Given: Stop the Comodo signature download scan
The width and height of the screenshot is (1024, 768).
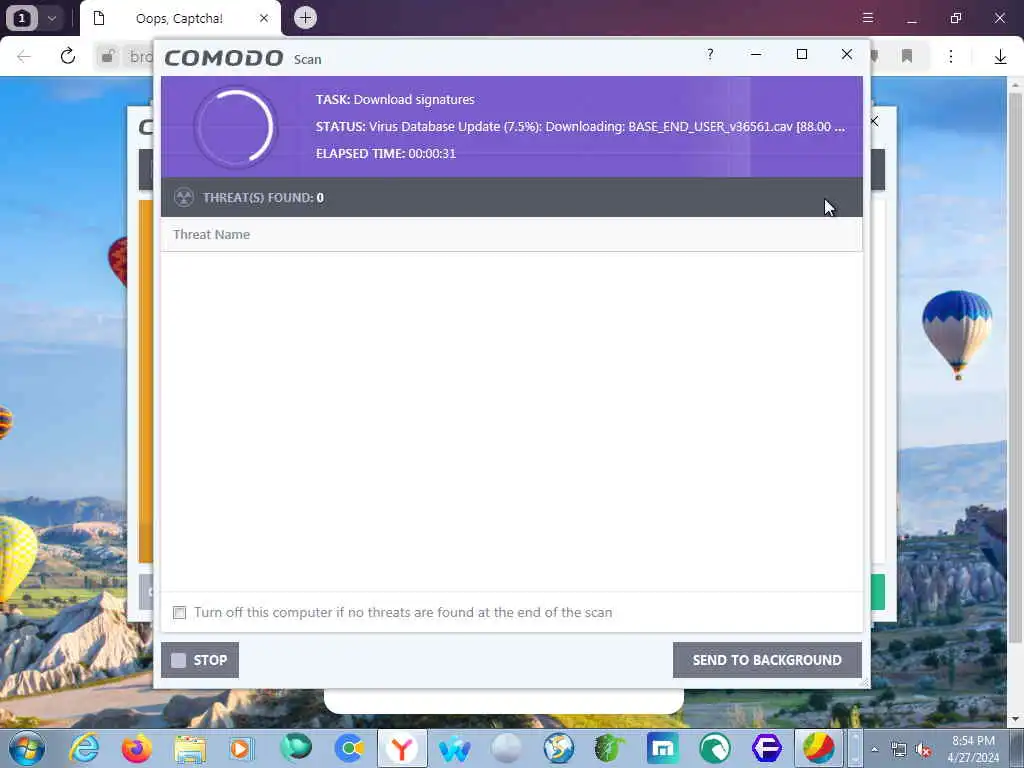Looking at the screenshot, I should pyautogui.click(x=200, y=660).
